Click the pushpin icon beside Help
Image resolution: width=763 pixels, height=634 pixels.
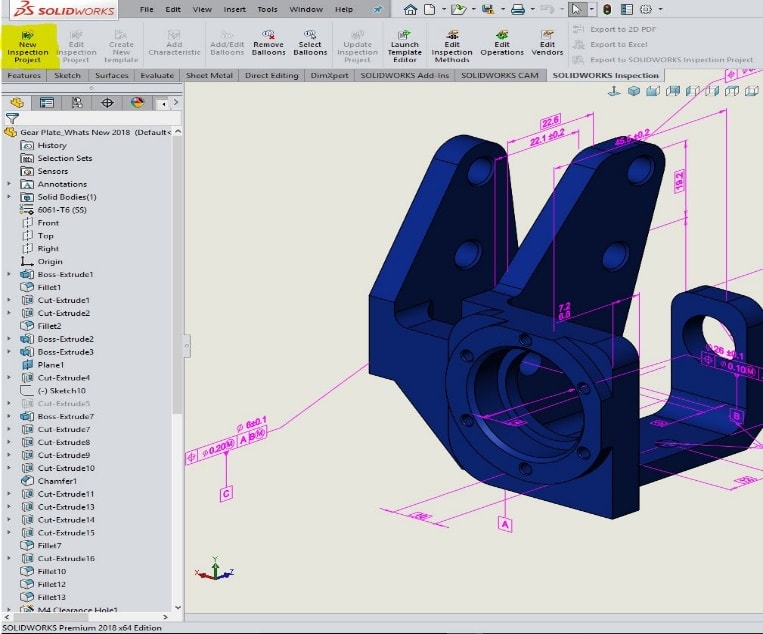(377, 9)
